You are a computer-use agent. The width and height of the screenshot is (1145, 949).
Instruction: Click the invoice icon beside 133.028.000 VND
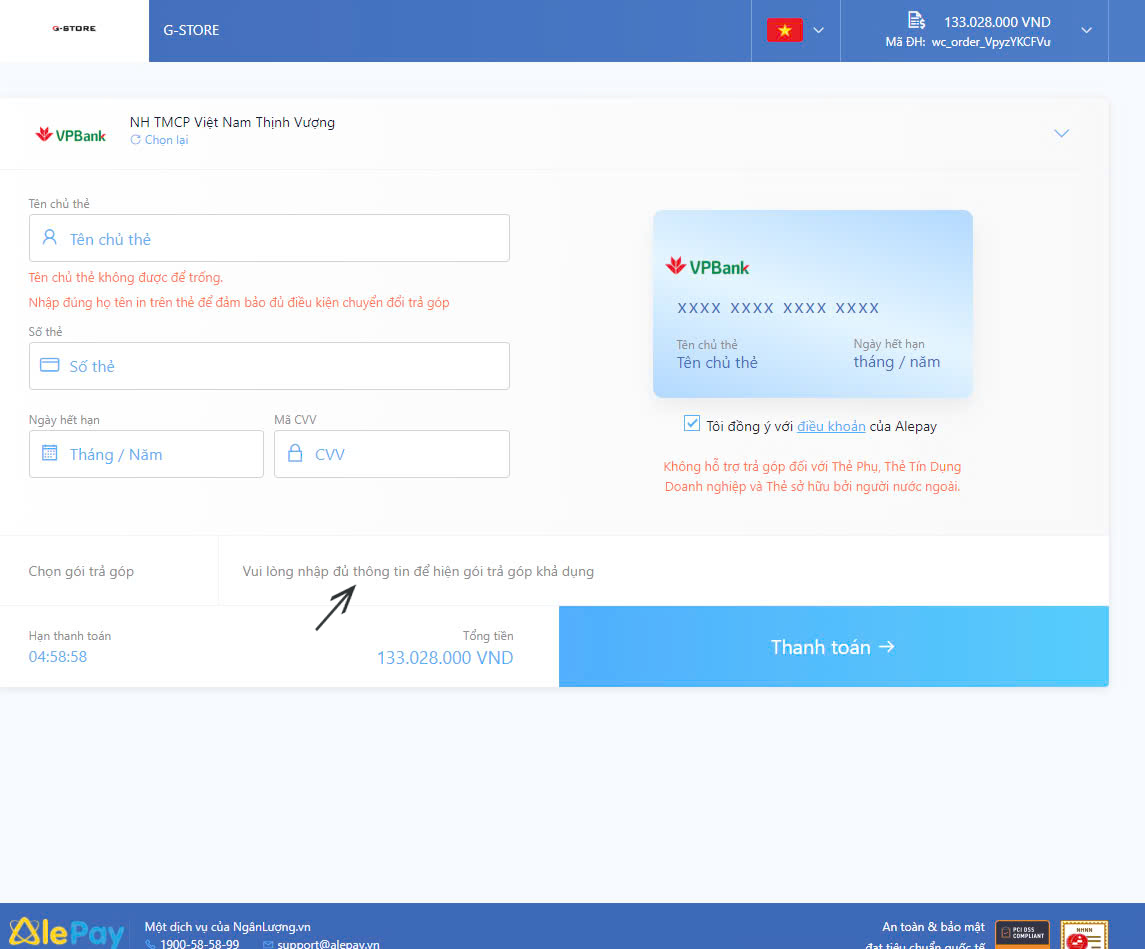916,20
